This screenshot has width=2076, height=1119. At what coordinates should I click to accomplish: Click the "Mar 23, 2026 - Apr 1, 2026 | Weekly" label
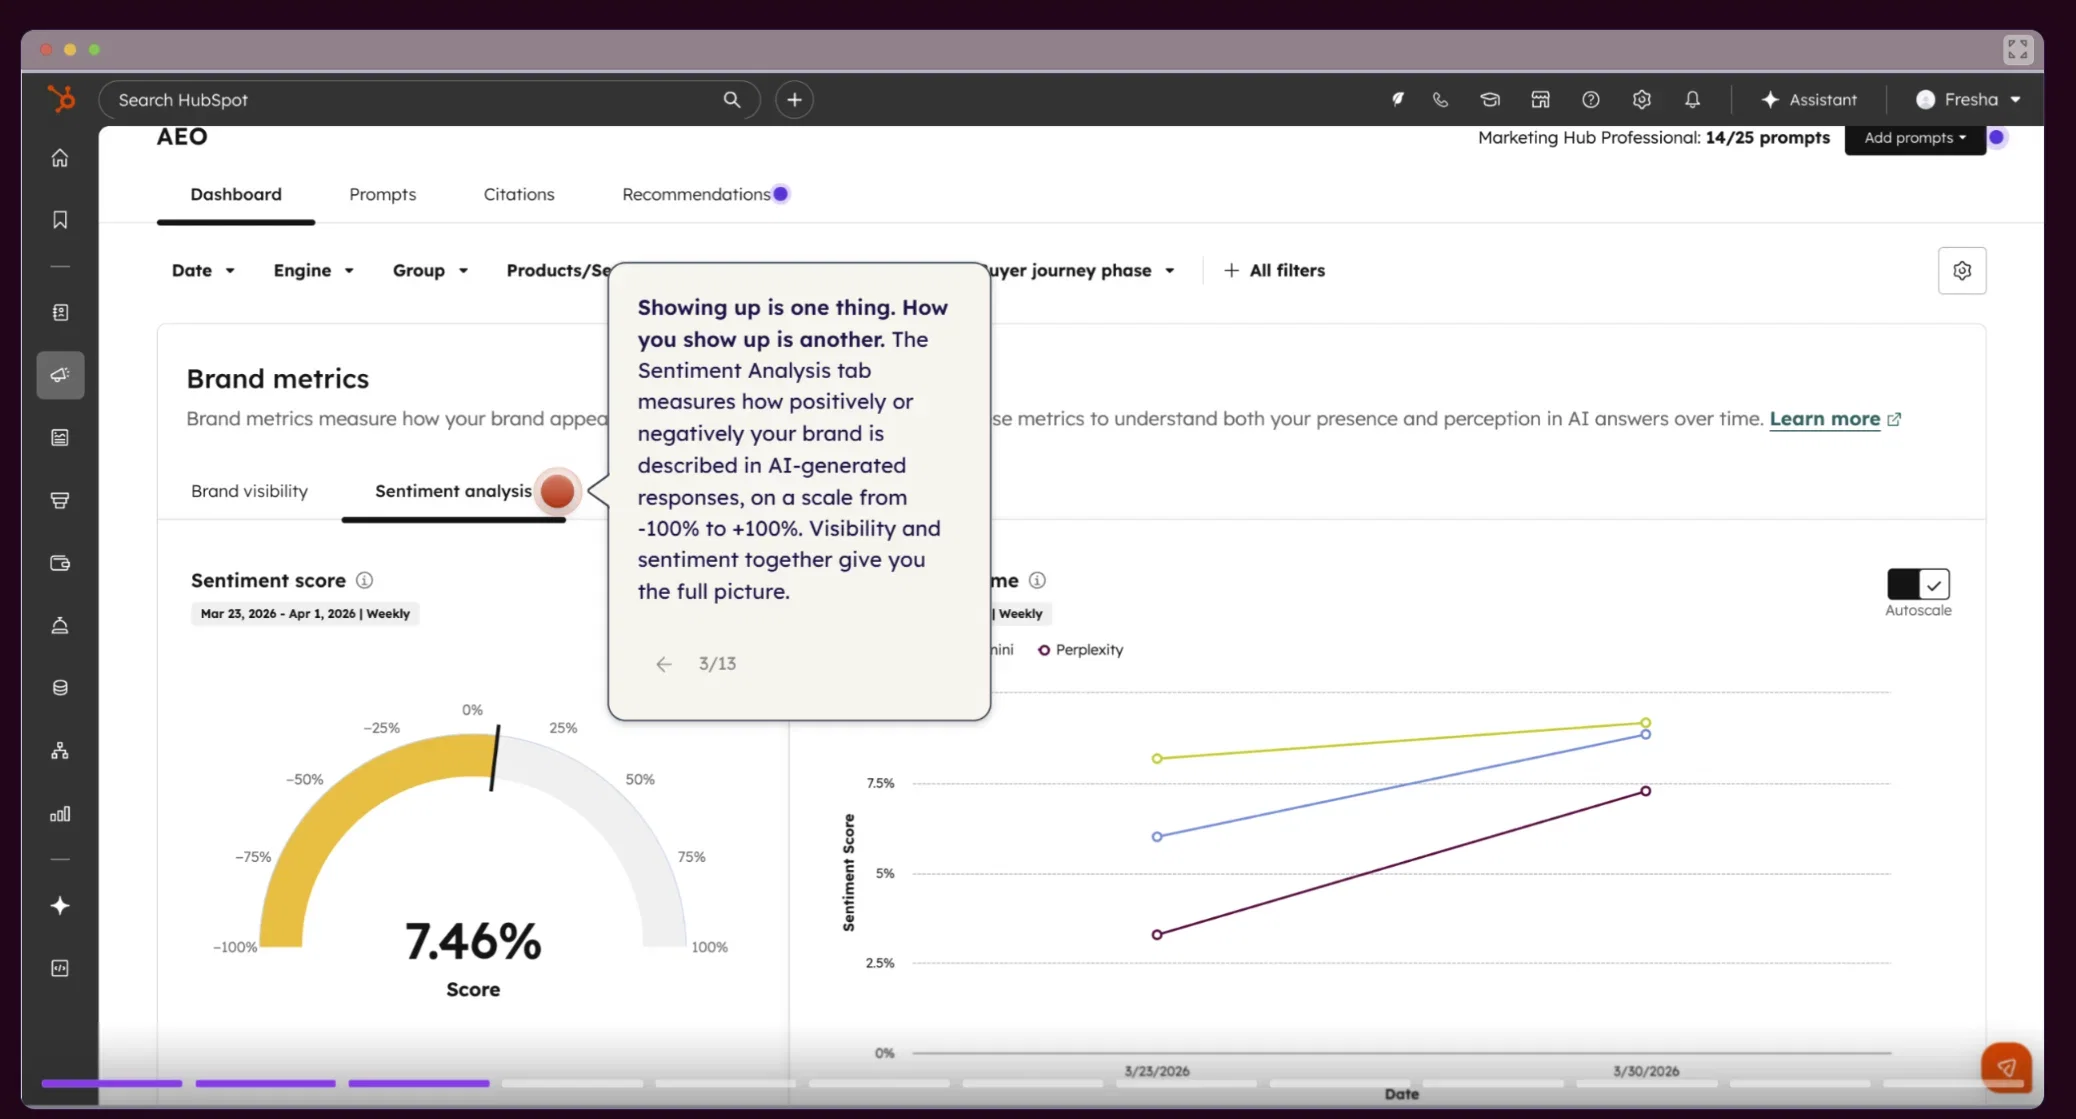[305, 614]
